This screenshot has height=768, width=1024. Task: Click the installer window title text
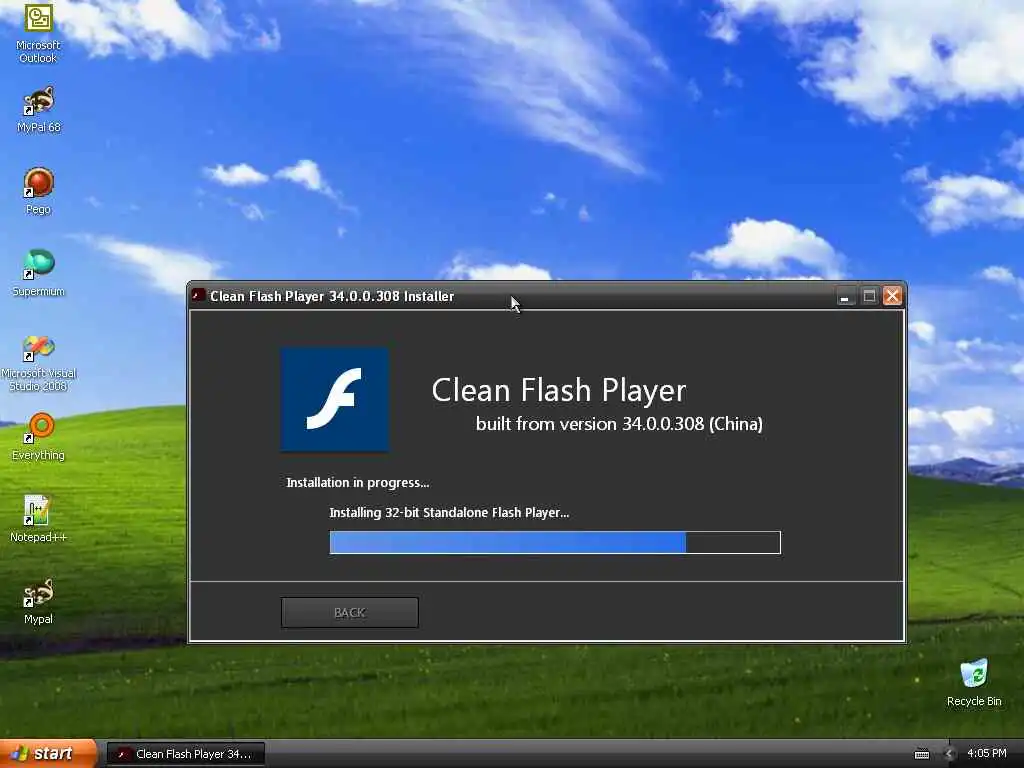[x=332, y=296]
